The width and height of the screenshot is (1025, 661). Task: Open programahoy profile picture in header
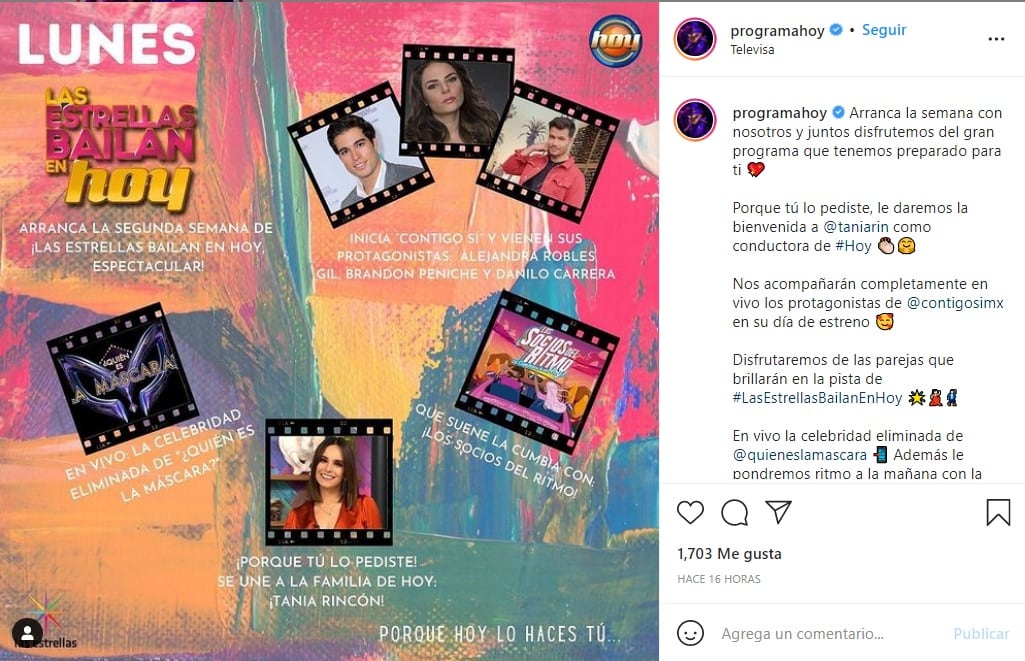tap(695, 39)
